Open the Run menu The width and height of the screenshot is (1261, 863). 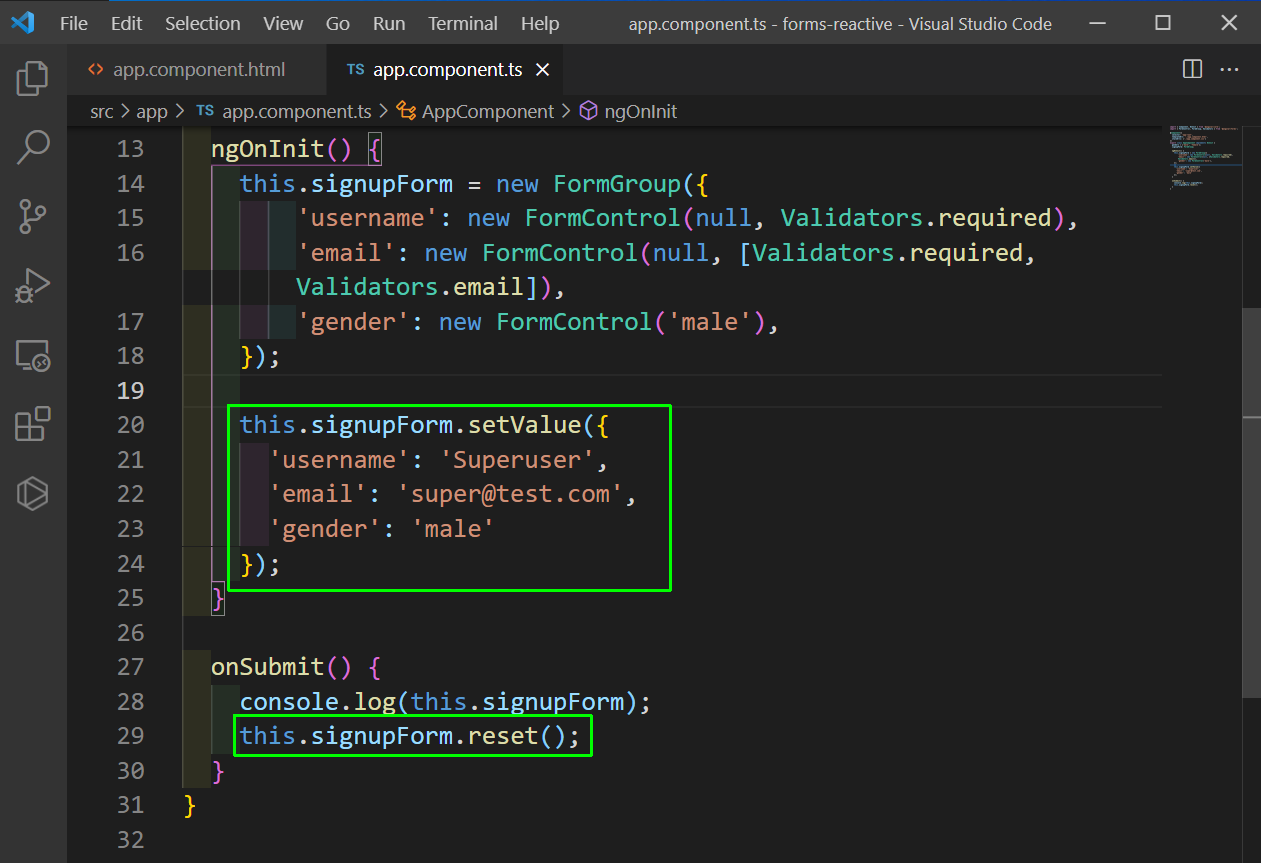tap(389, 23)
